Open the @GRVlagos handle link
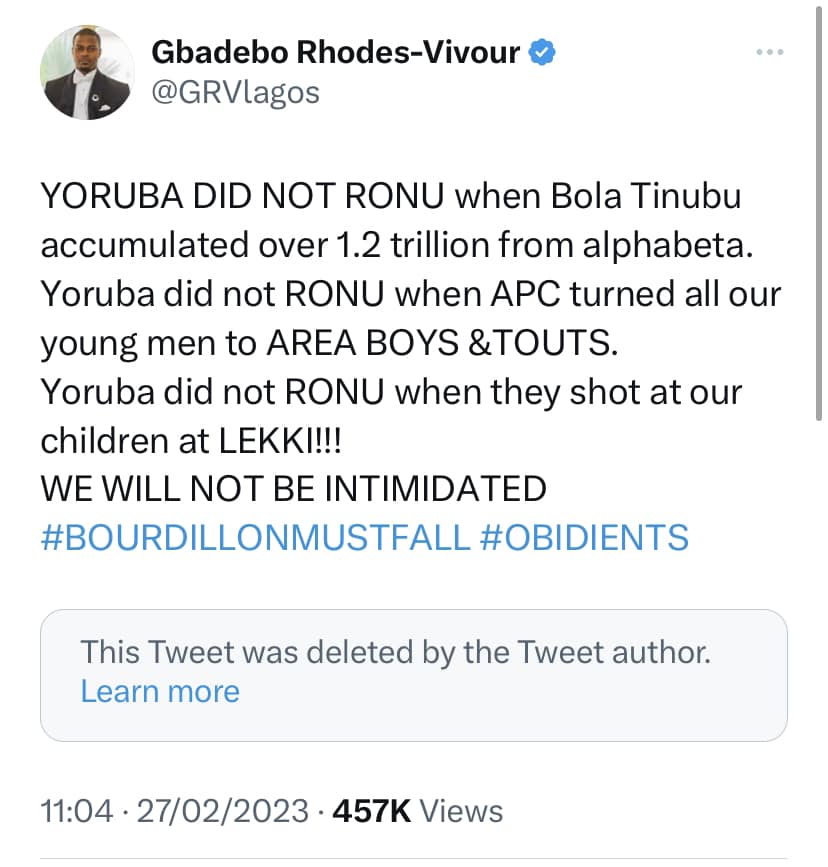 (235, 92)
